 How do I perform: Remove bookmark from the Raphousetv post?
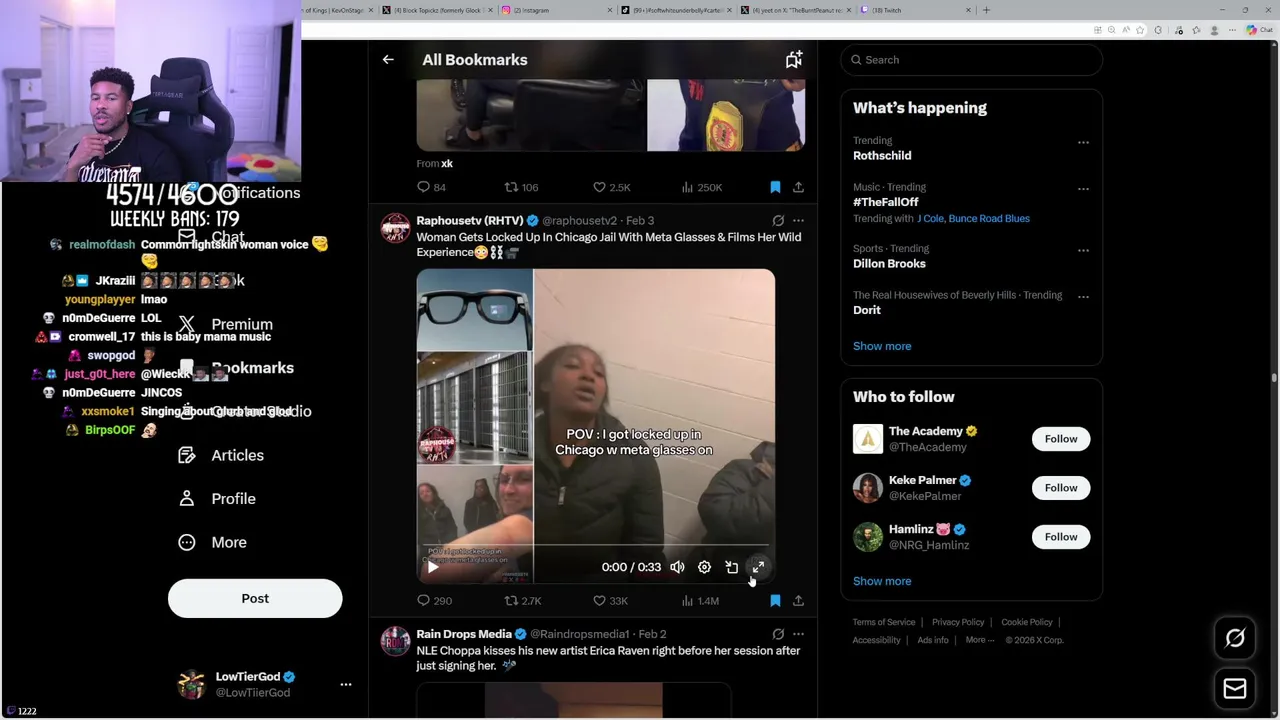pyautogui.click(x=775, y=601)
